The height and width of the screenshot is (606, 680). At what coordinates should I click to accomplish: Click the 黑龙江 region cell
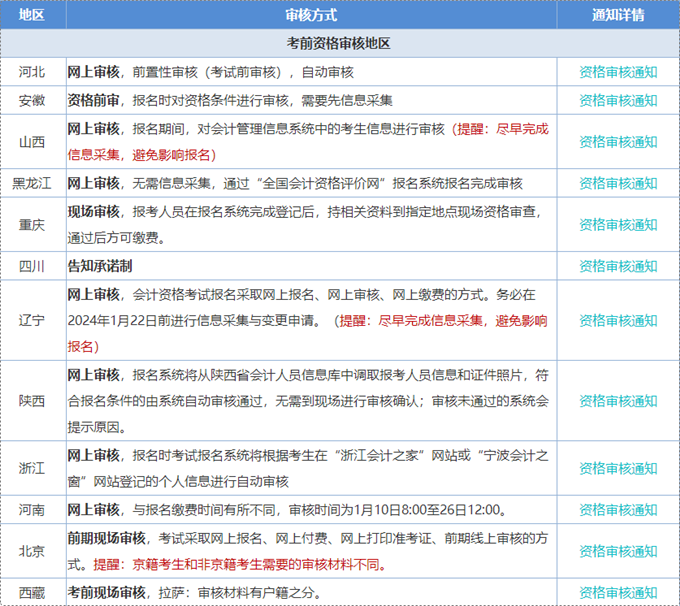click(32, 183)
